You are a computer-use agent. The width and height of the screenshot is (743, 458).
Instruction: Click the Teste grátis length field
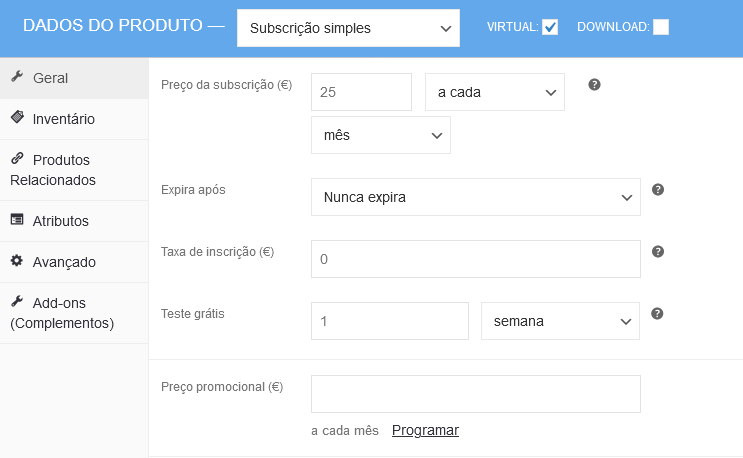[x=390, y=321]
